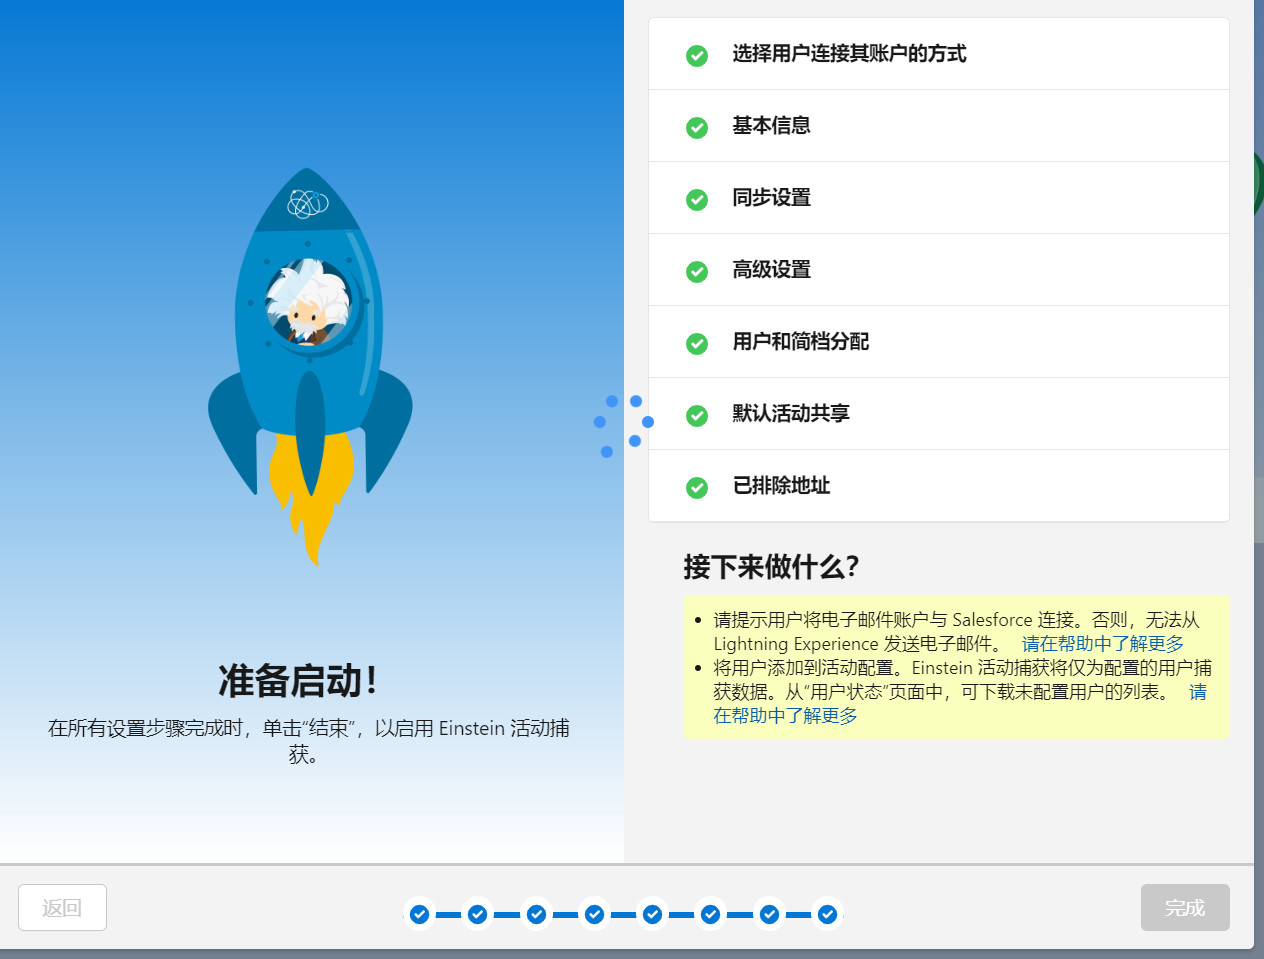Select the last progress step circle

pyautogui.click(x=827, y=913)
